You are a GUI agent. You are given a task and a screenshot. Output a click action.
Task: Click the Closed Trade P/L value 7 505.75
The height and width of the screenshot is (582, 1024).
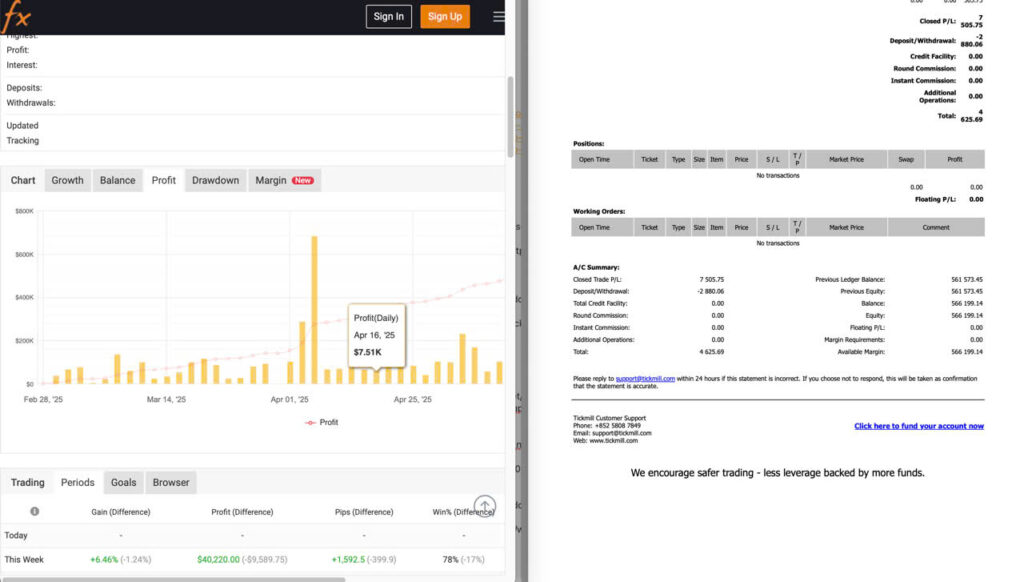pos(711,280)
